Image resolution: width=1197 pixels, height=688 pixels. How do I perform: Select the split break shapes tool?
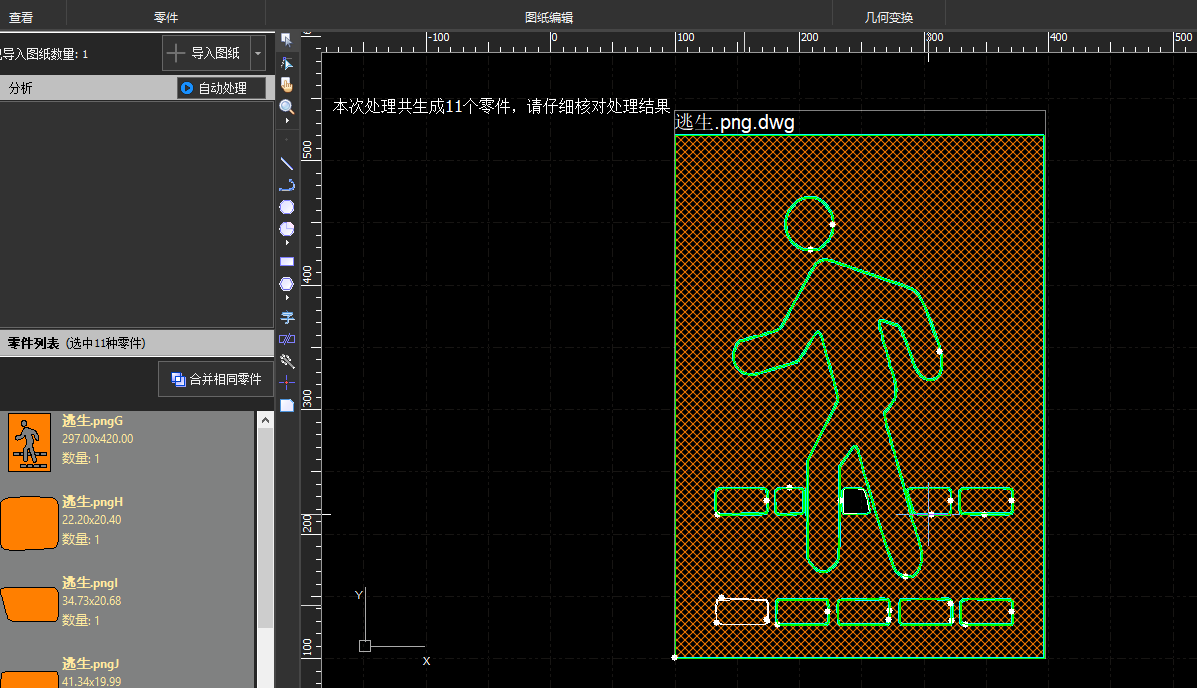287,339
